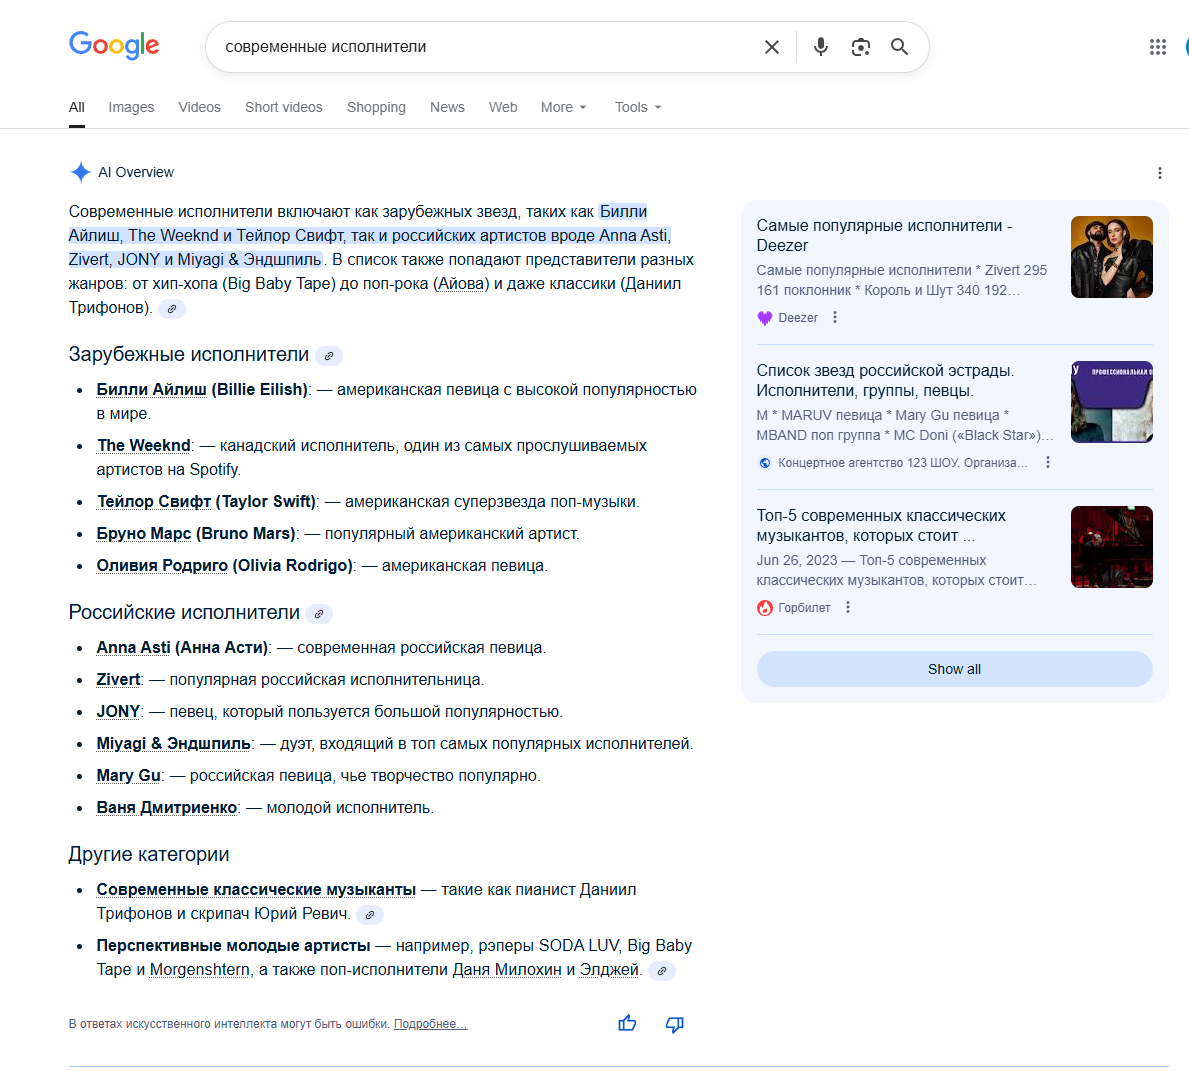Click Перспективные молодые артисты bold text
Viewport: 1189px width, 1071px height.
click(234, 945)
